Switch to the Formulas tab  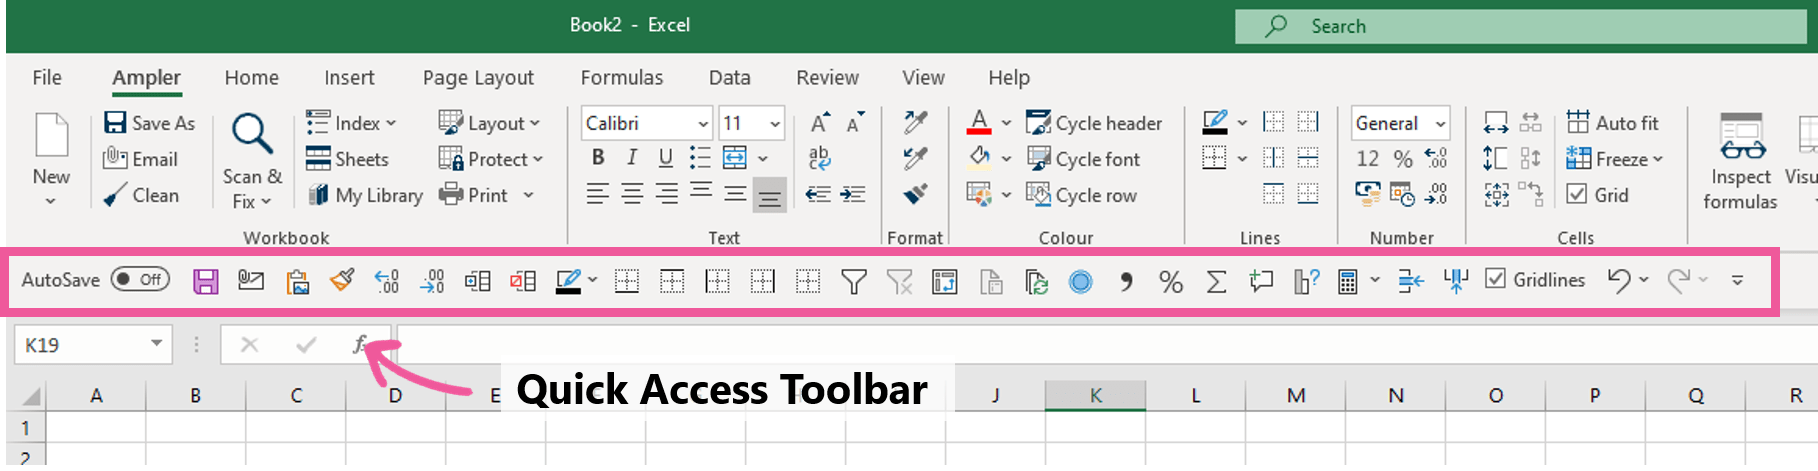point(622,77)
